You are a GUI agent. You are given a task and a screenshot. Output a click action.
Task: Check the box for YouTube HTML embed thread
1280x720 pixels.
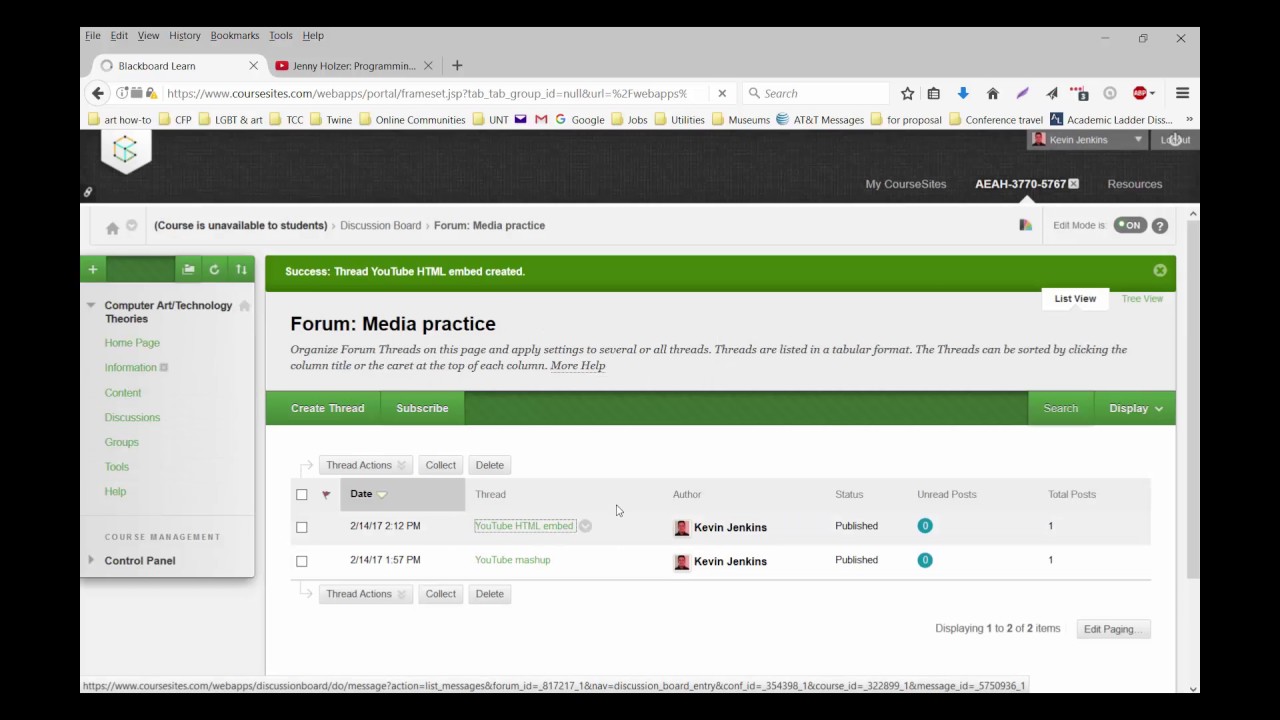coord(302,527)
